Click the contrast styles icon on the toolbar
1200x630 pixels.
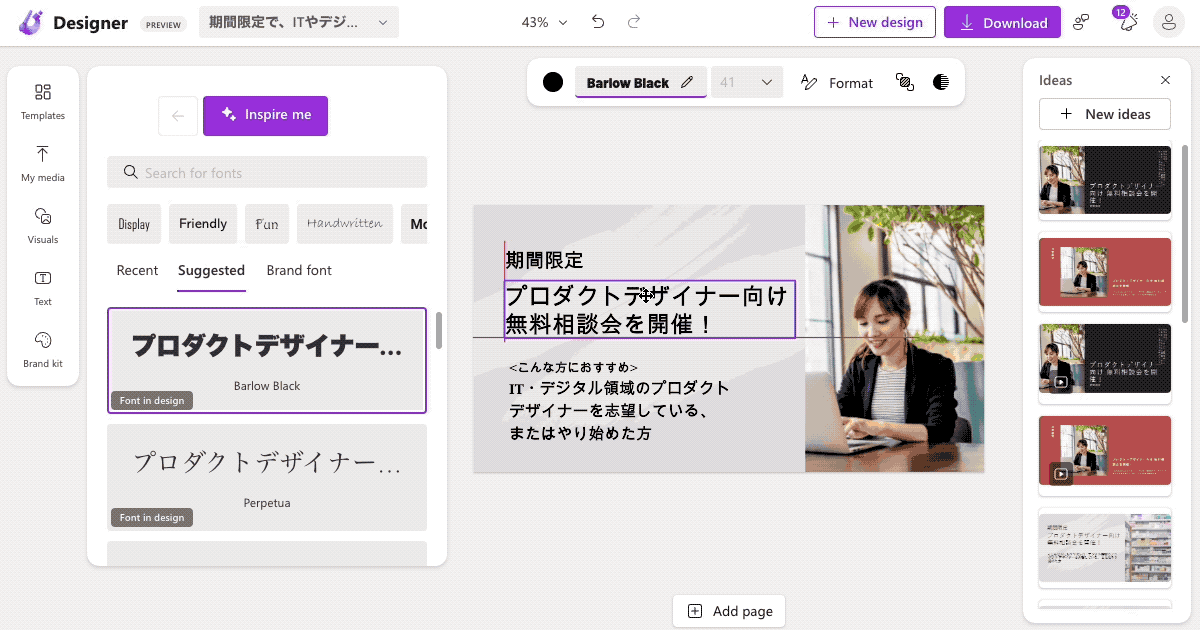click(x=940, y=82)
